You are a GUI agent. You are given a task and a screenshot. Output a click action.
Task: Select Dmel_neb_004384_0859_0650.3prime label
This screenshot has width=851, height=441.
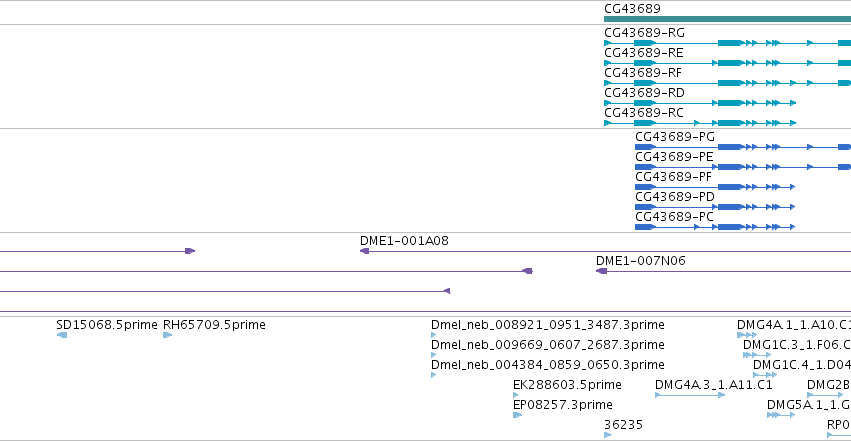tap(548, 366)
